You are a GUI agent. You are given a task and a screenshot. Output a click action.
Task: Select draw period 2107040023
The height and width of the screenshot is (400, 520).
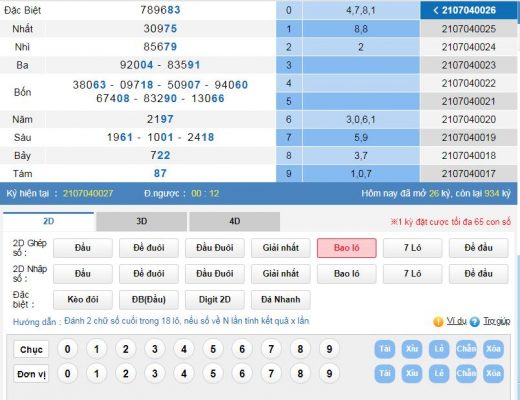tap(468, 65)
